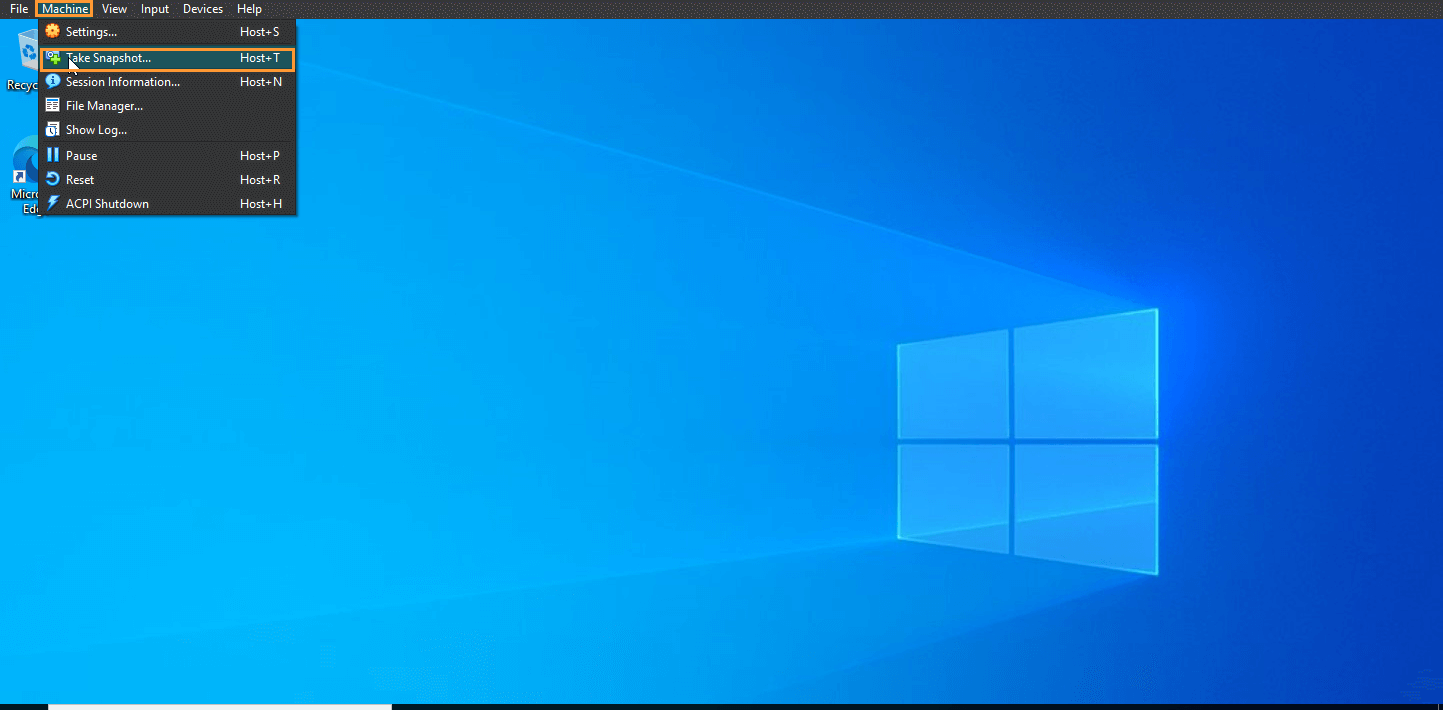
Task: Open the Help menu
Action: (250, 9)
